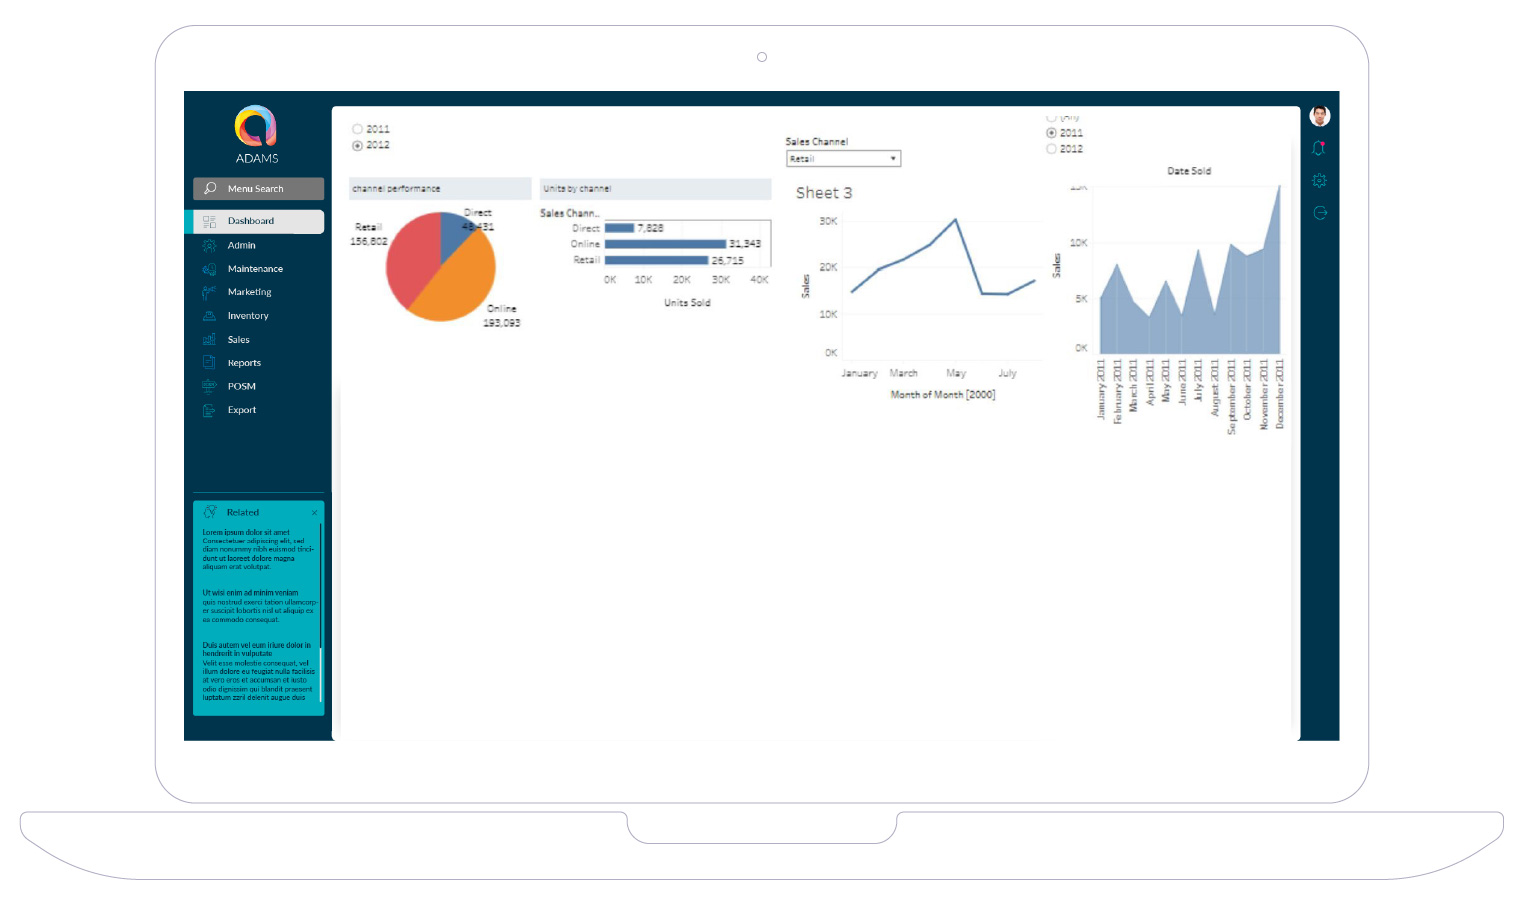Click the Admin gear icon in sidebar
Viewport: 1524px width, 905px height.
pyautogui.click(x=209, y=245)
